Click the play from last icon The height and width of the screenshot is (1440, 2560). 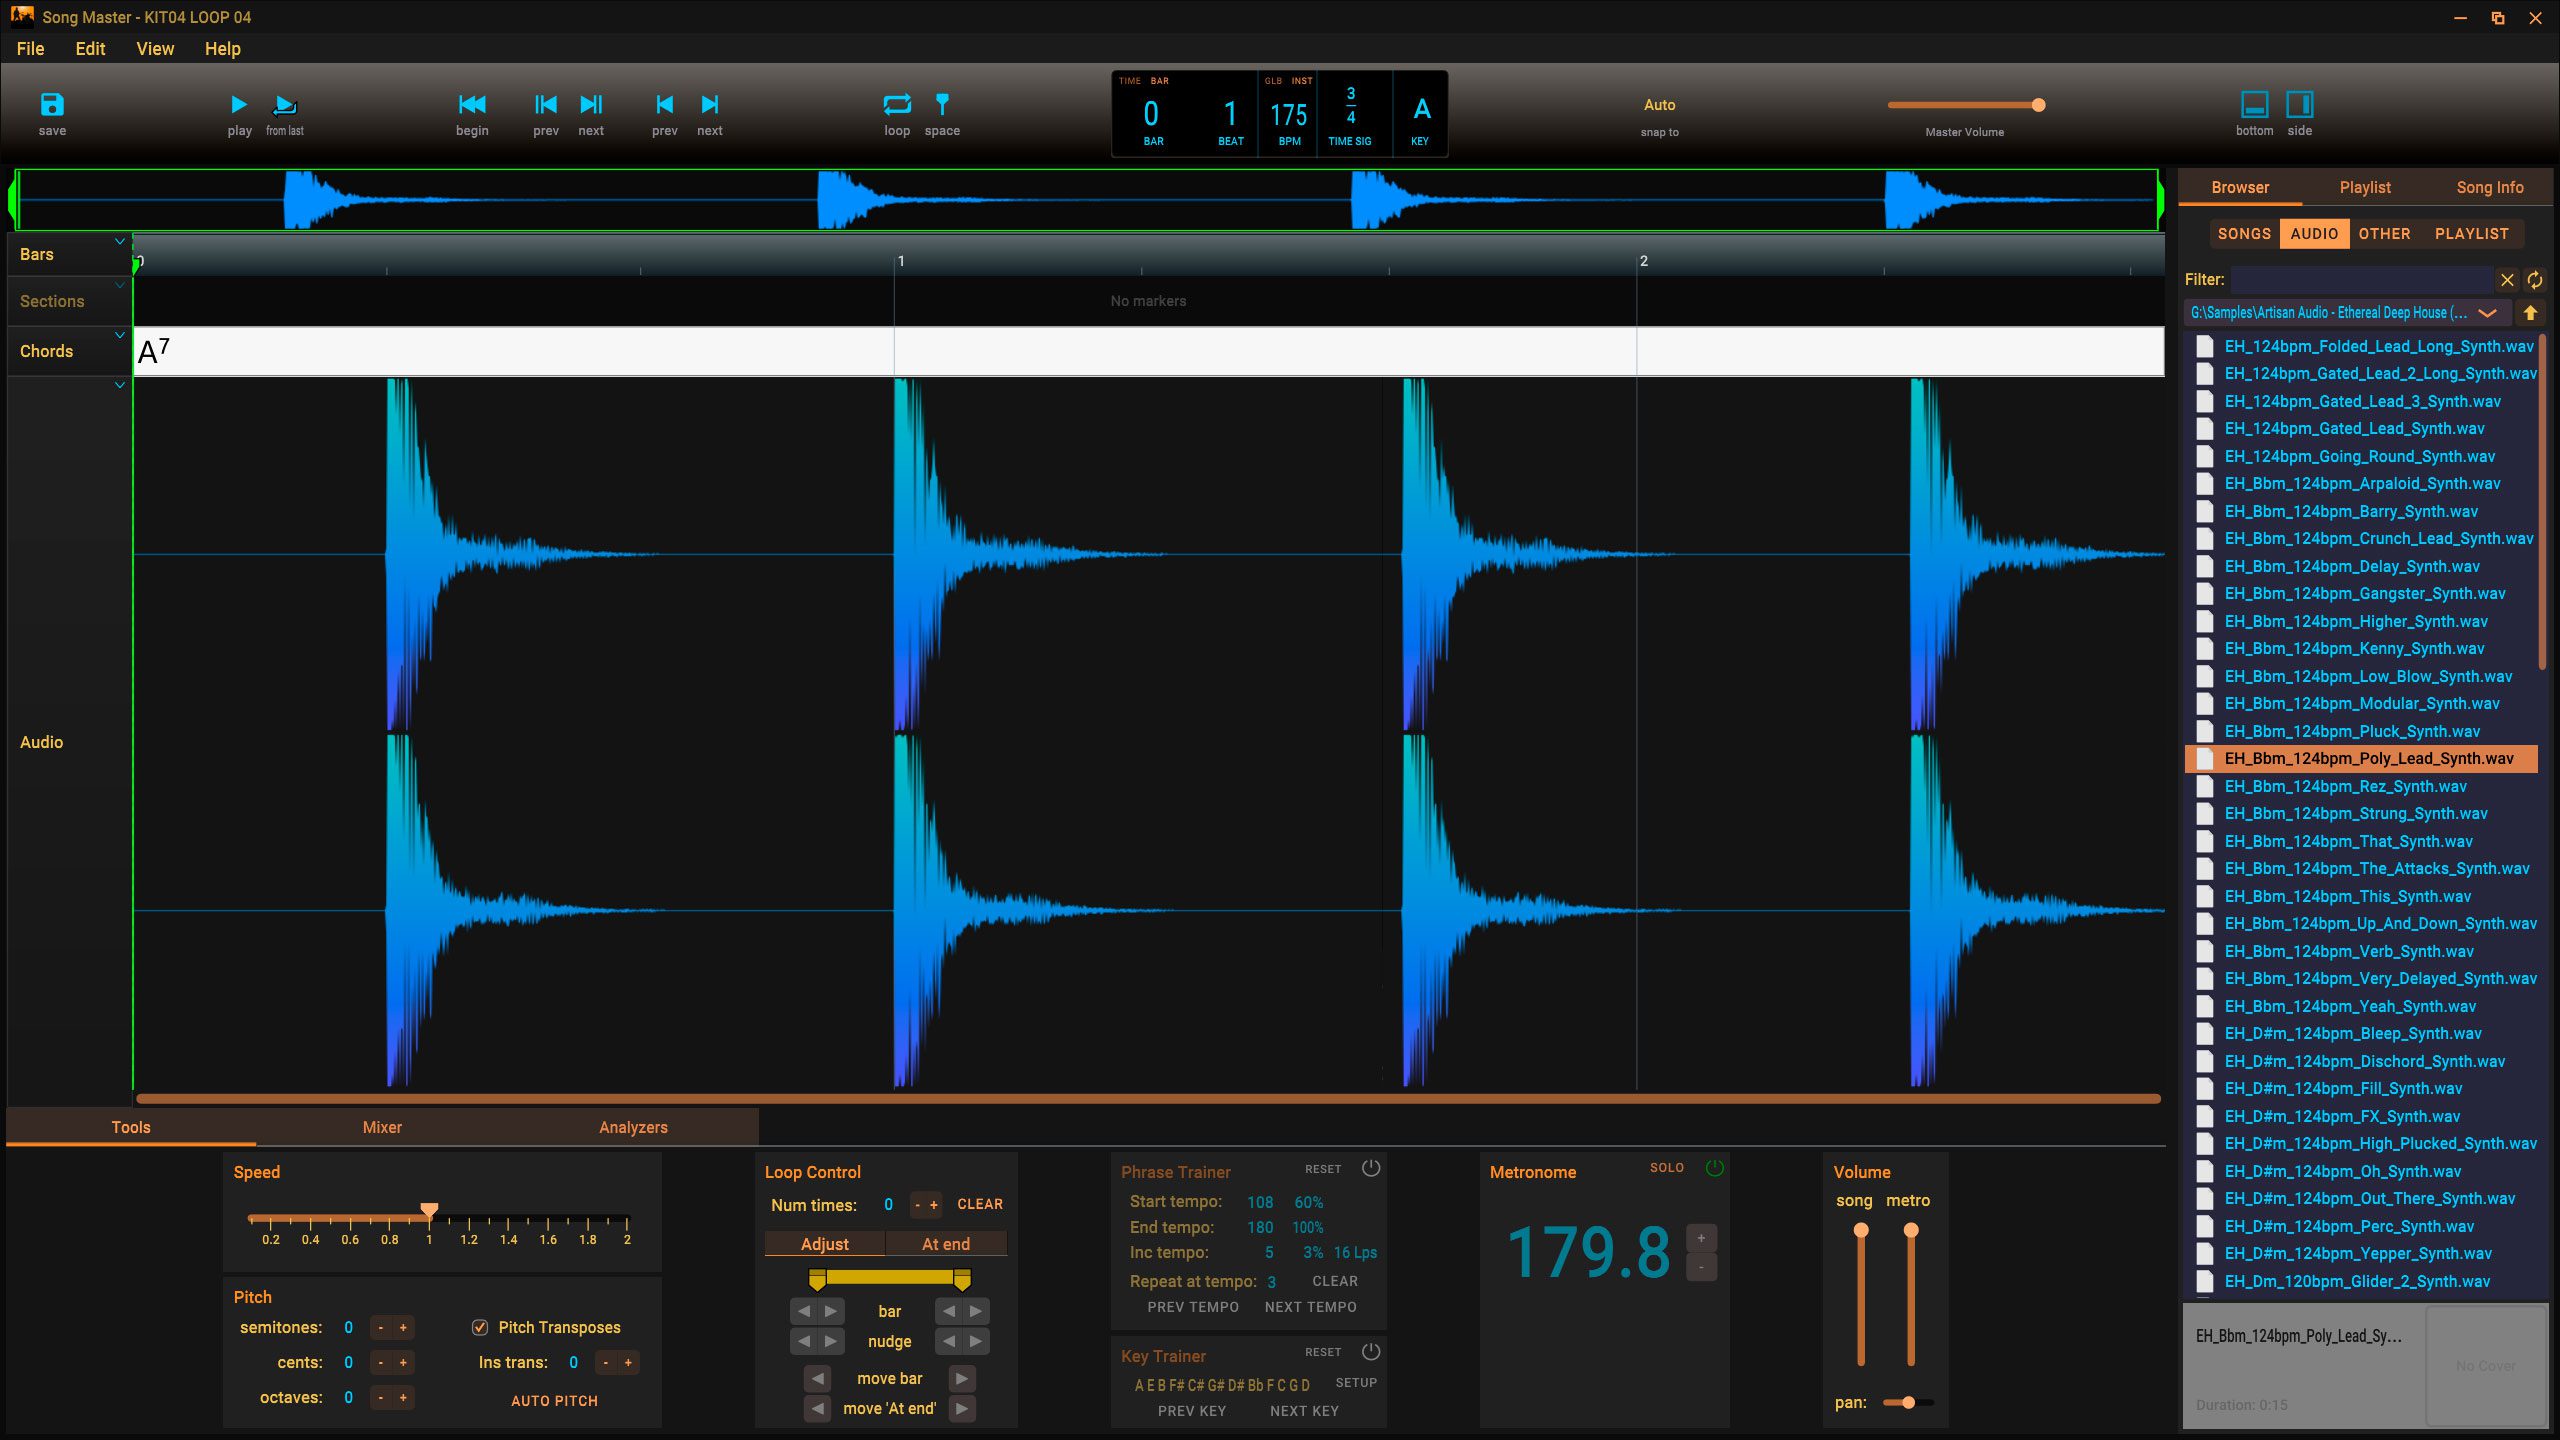point(285,104)
